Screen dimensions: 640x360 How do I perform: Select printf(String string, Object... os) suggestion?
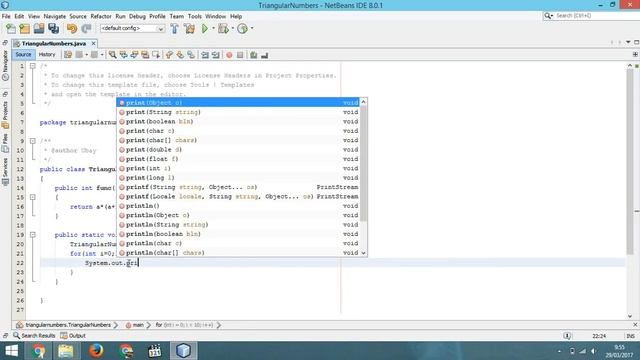coord(238,187)
